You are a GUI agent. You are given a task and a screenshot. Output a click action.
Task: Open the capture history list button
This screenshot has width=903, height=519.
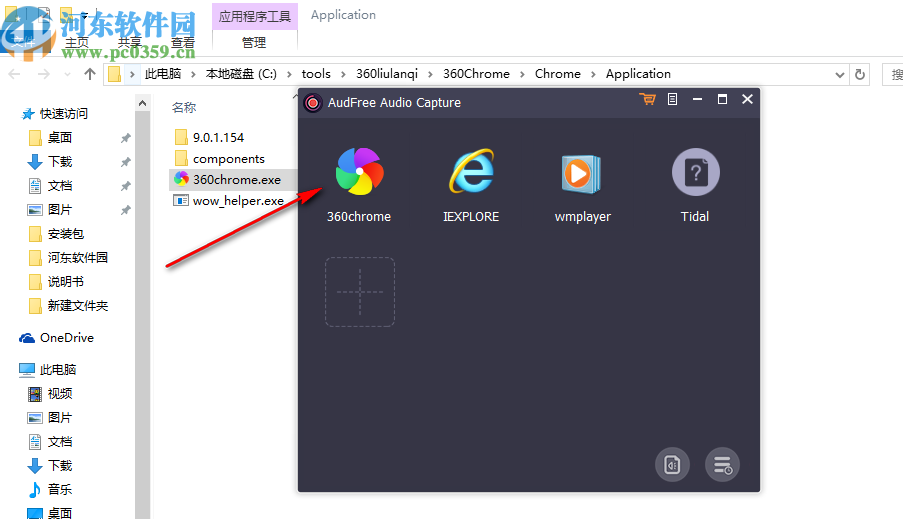[x=722, y=464]
